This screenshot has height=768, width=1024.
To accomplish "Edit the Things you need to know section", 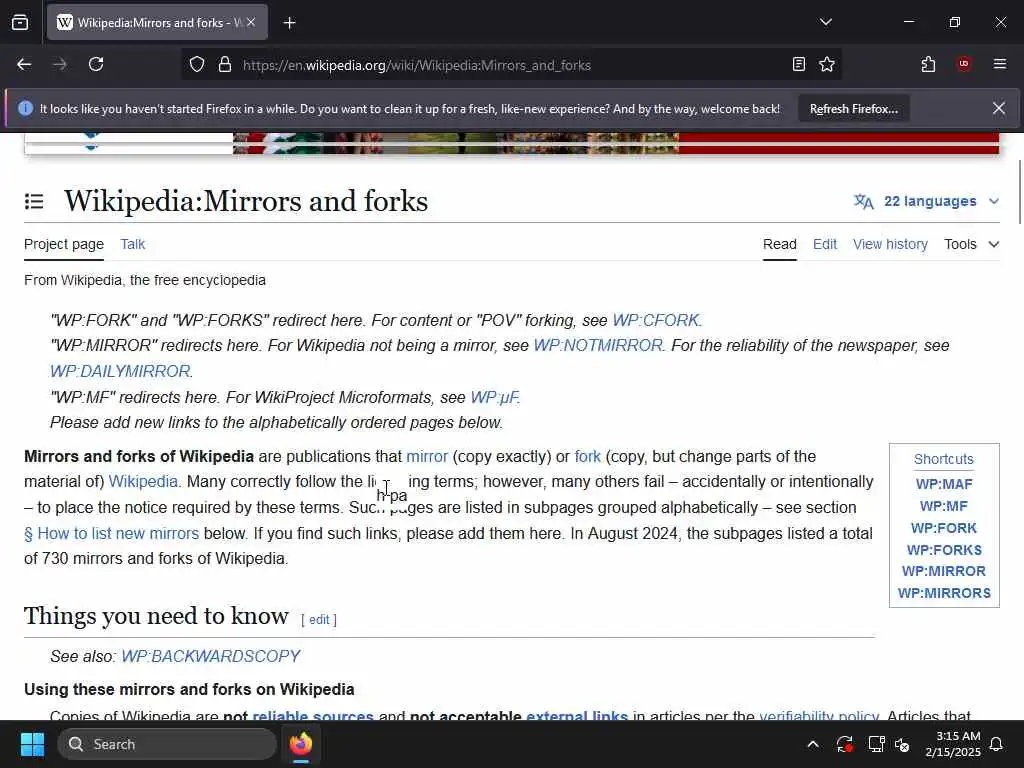I will [x=319, y=620].
